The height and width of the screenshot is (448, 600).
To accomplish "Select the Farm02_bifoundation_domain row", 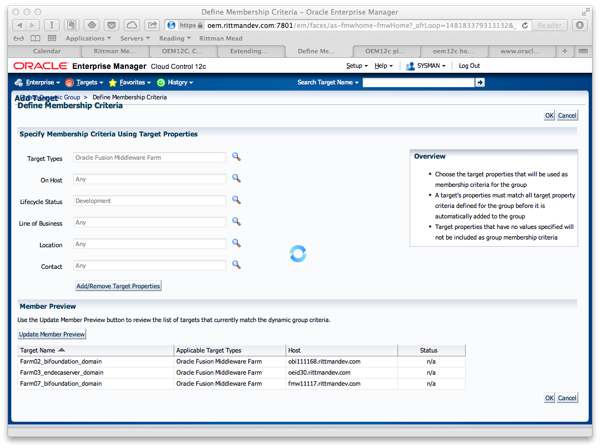I will tap(241, 362).
